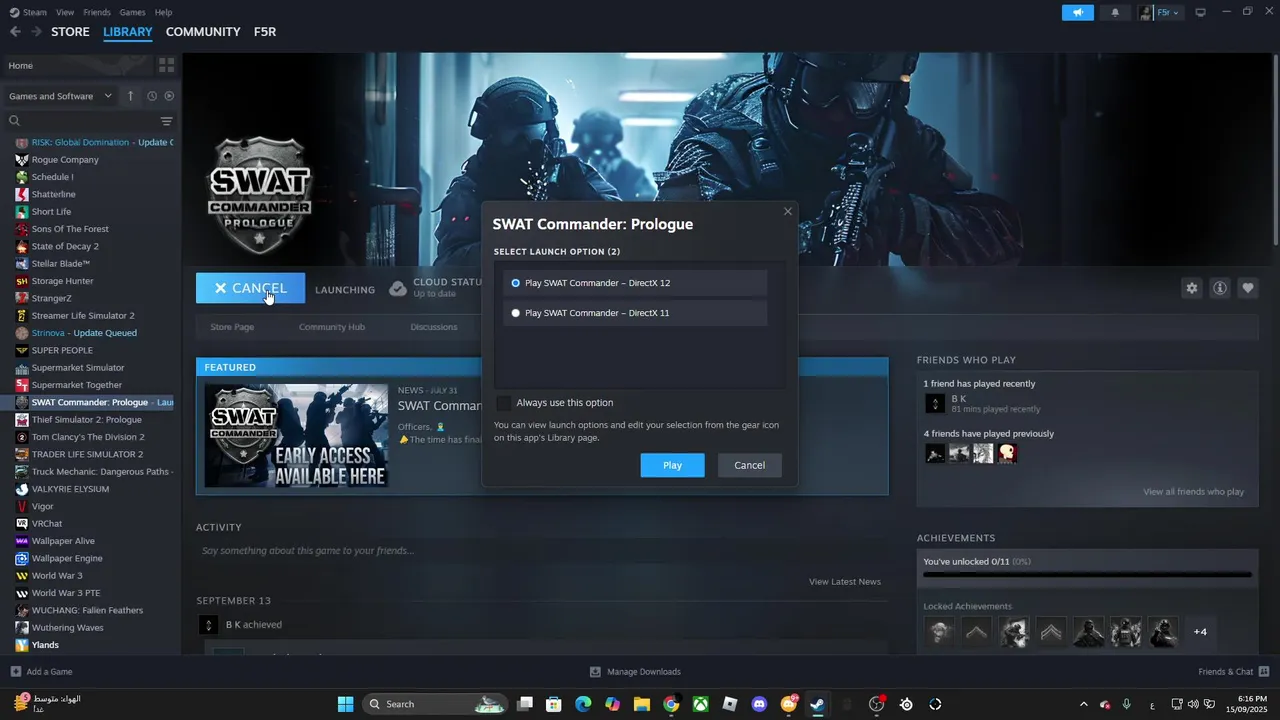The width and height of the screenshot is (1280, 720).
Task: Add game to favorites heart icon
Action: 1248,288
